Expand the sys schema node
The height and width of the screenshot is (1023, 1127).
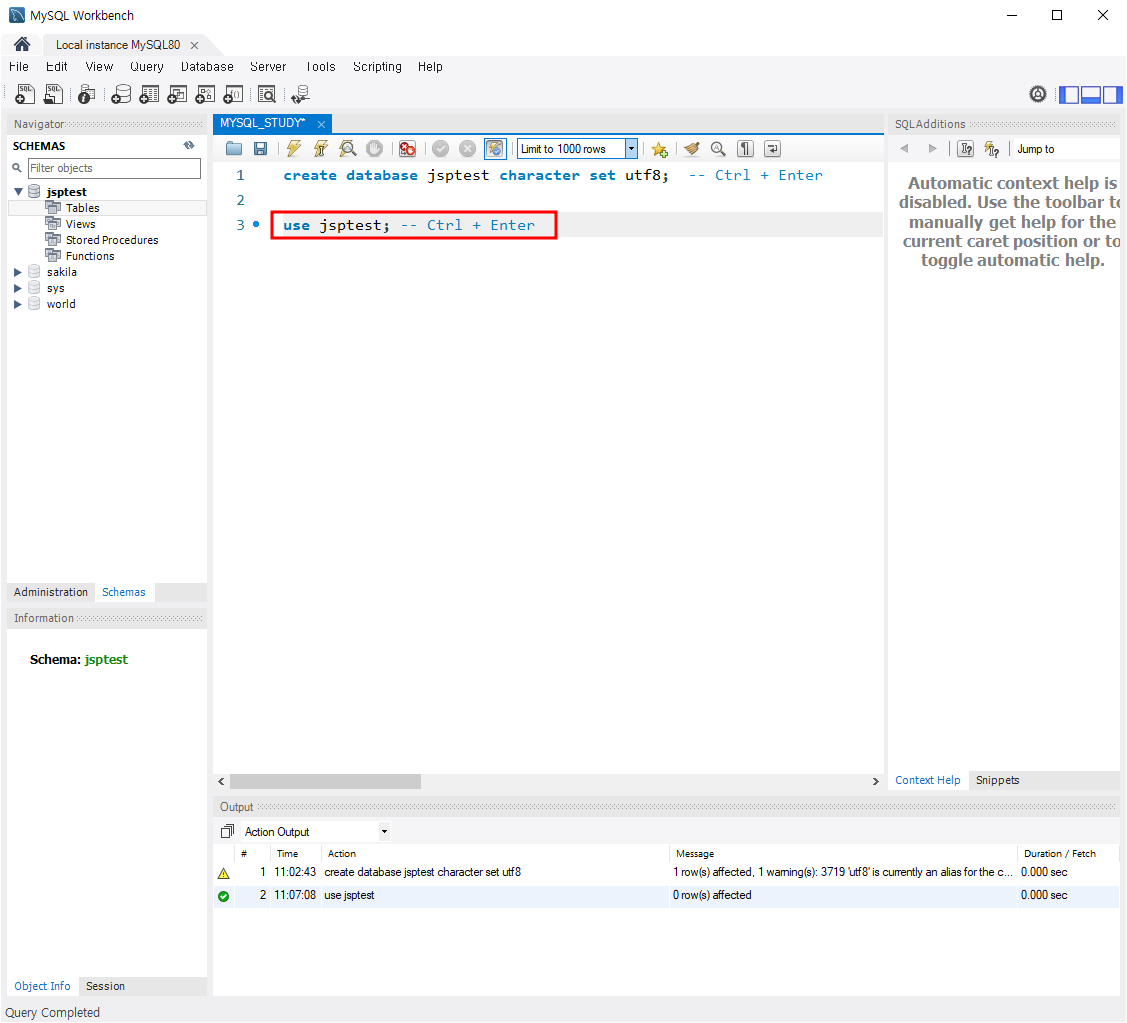18,288
